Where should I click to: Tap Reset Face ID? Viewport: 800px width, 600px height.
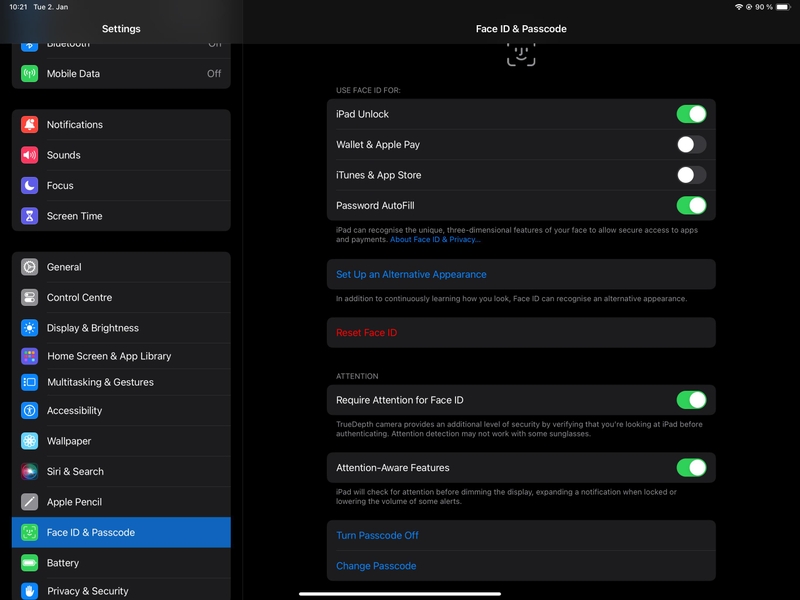point(521,333)
